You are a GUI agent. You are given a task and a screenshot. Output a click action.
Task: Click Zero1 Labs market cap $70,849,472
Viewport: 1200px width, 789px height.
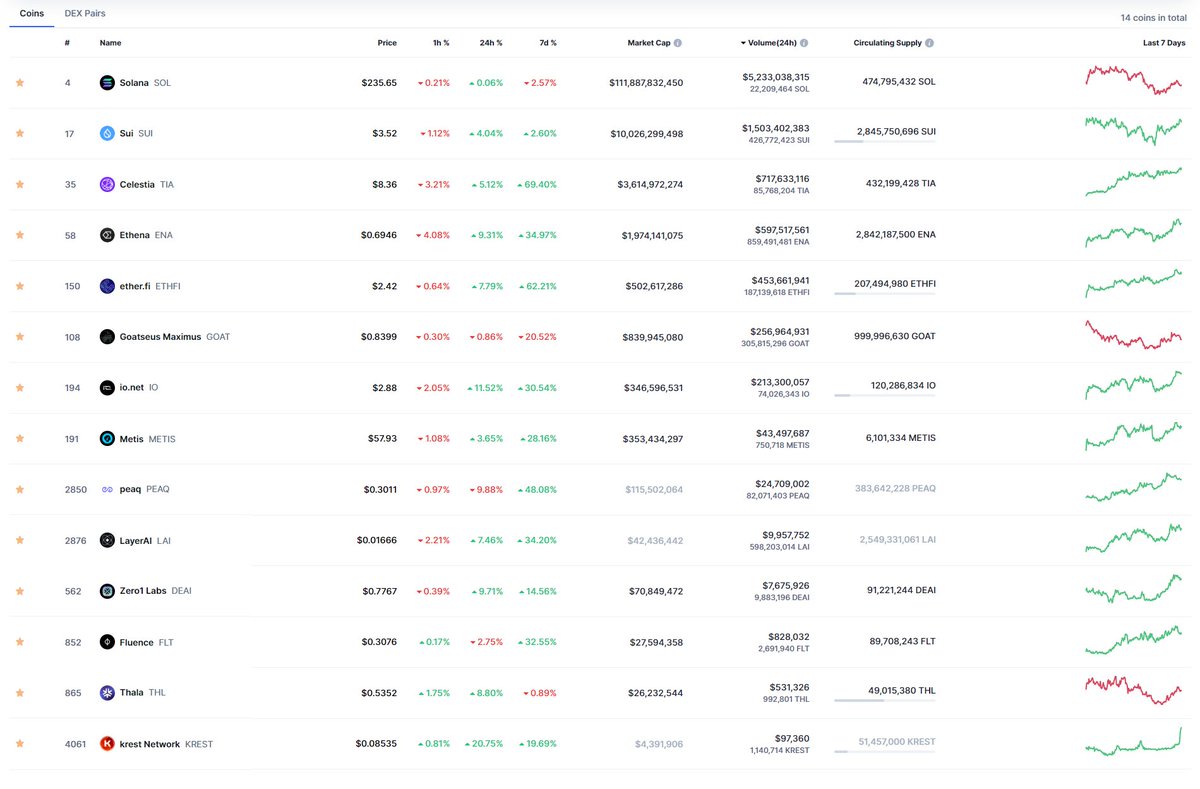point(656,591)
